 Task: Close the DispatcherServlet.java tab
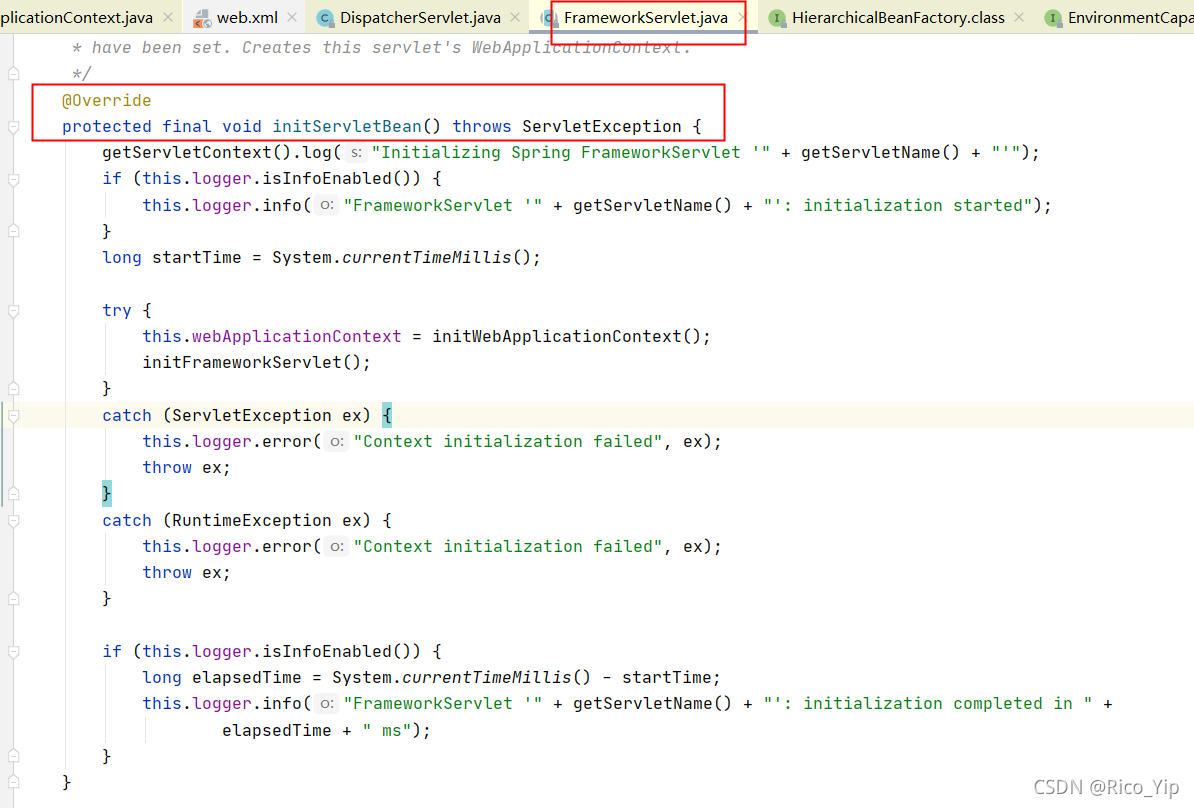point(516,18)
